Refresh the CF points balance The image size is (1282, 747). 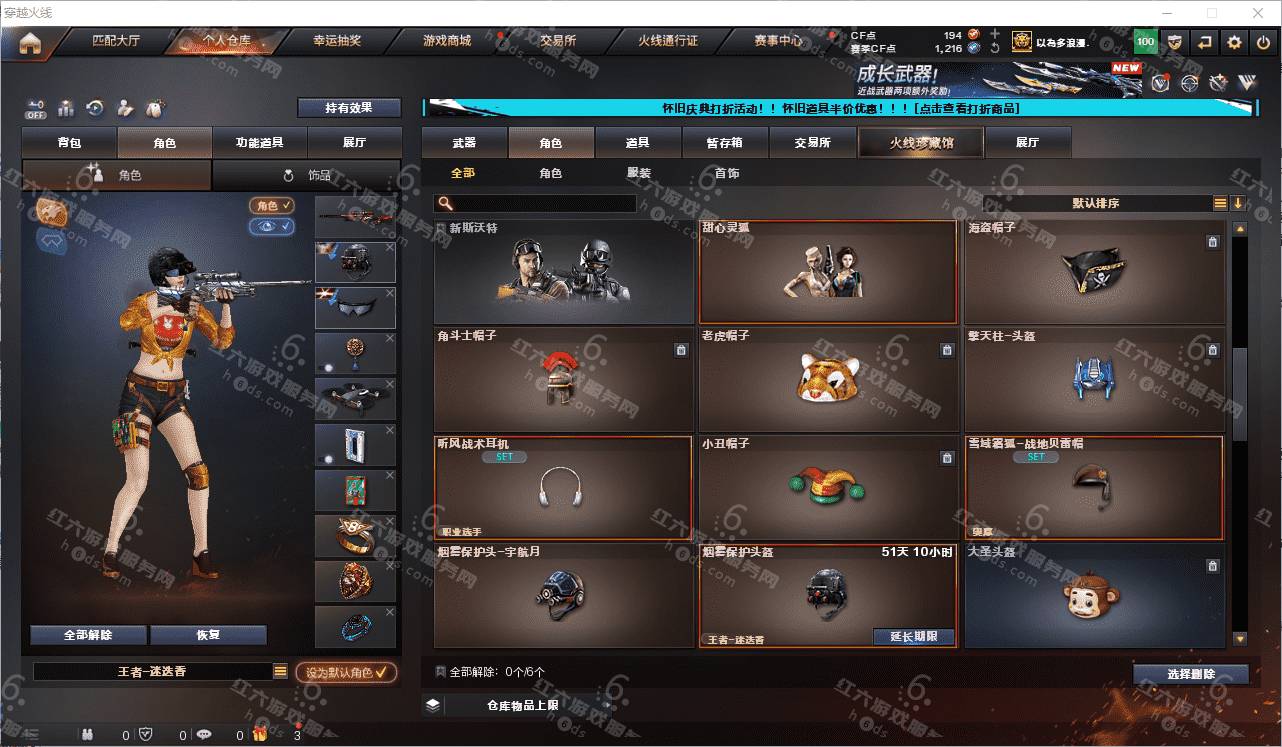point(995,48)
